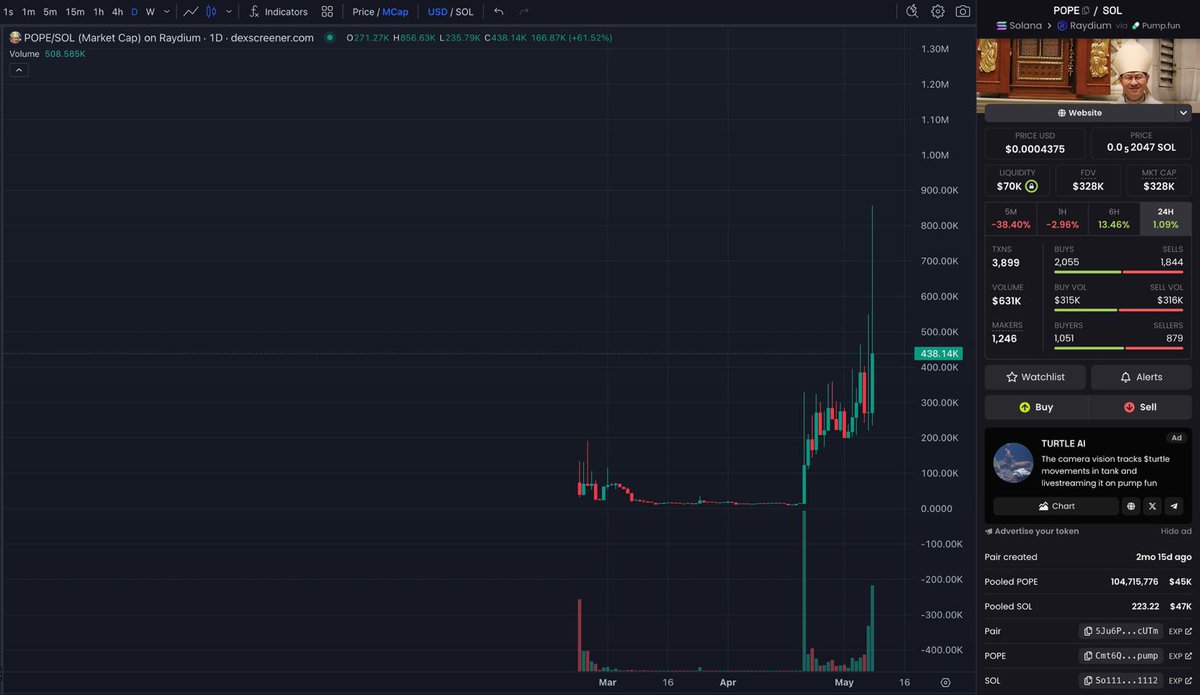Click the green market status dot
The width and height of the screenshot is (1200, 695).
330,38
